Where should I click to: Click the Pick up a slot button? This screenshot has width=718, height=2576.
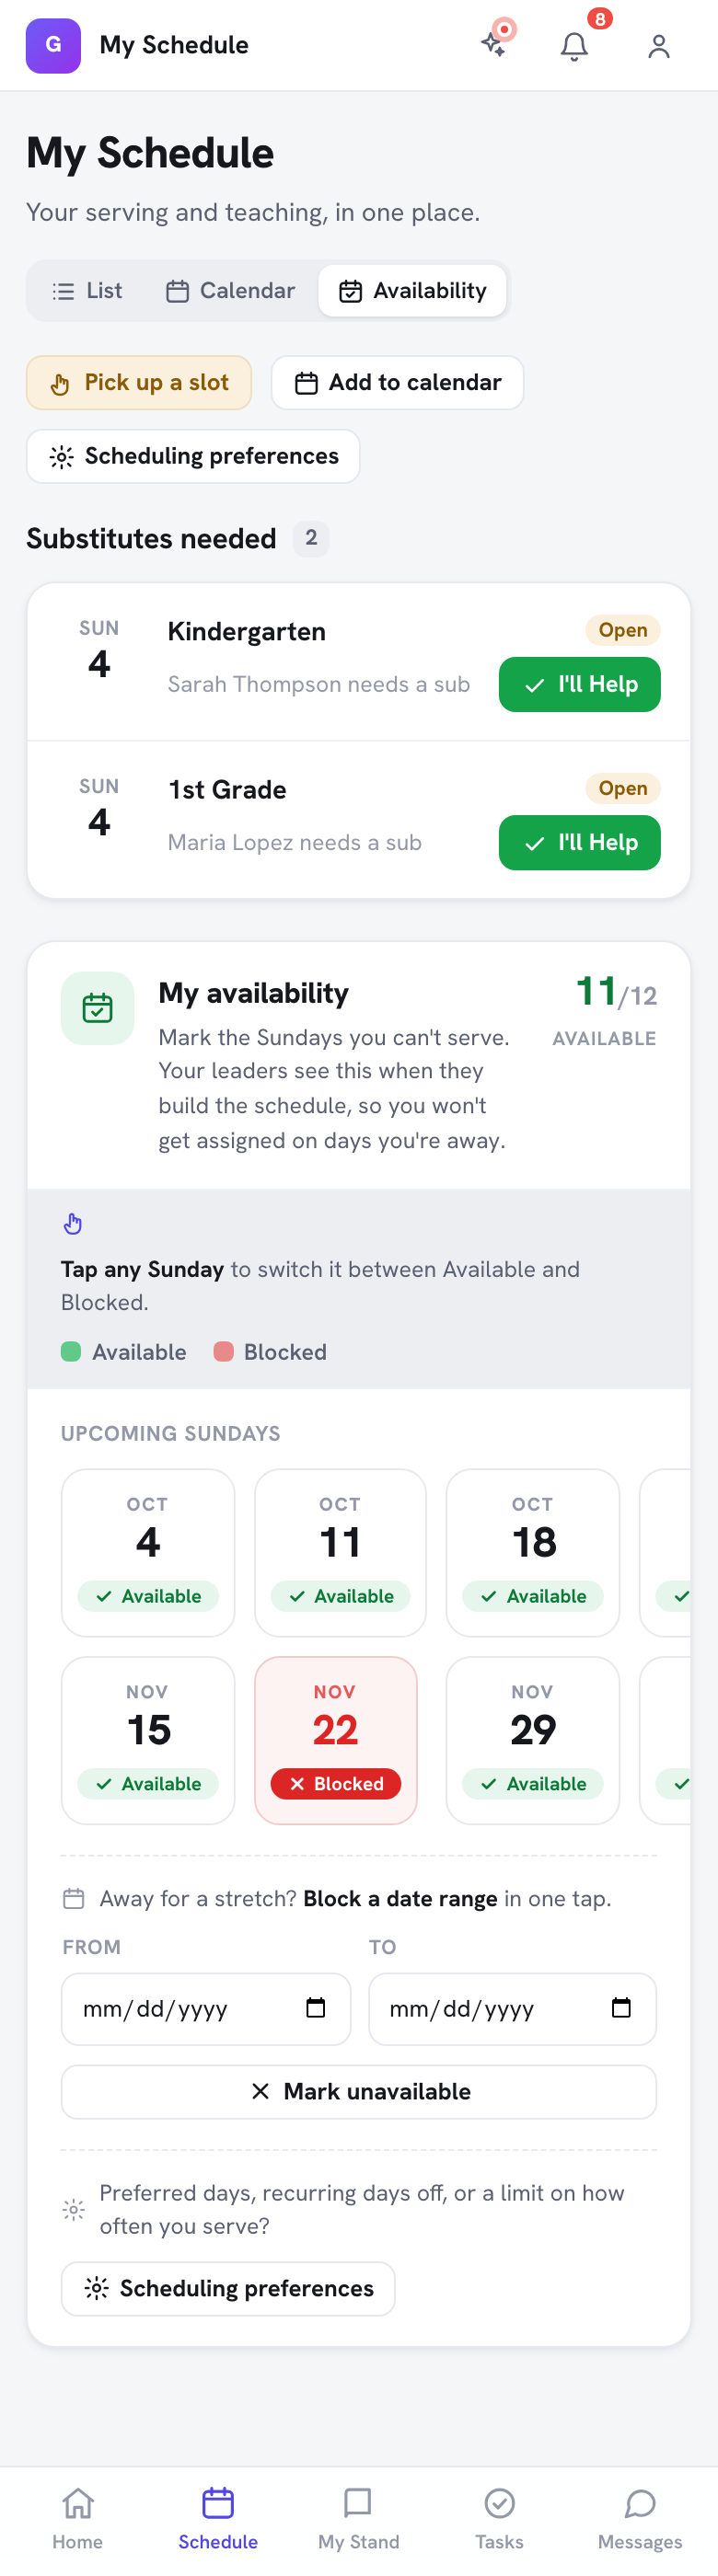(x=139, y=382)
